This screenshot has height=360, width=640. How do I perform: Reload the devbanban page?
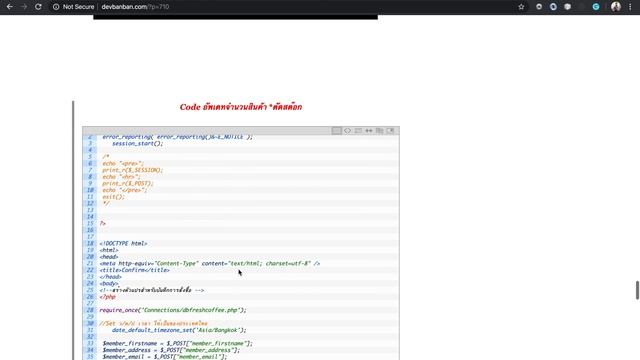[38, 7]
